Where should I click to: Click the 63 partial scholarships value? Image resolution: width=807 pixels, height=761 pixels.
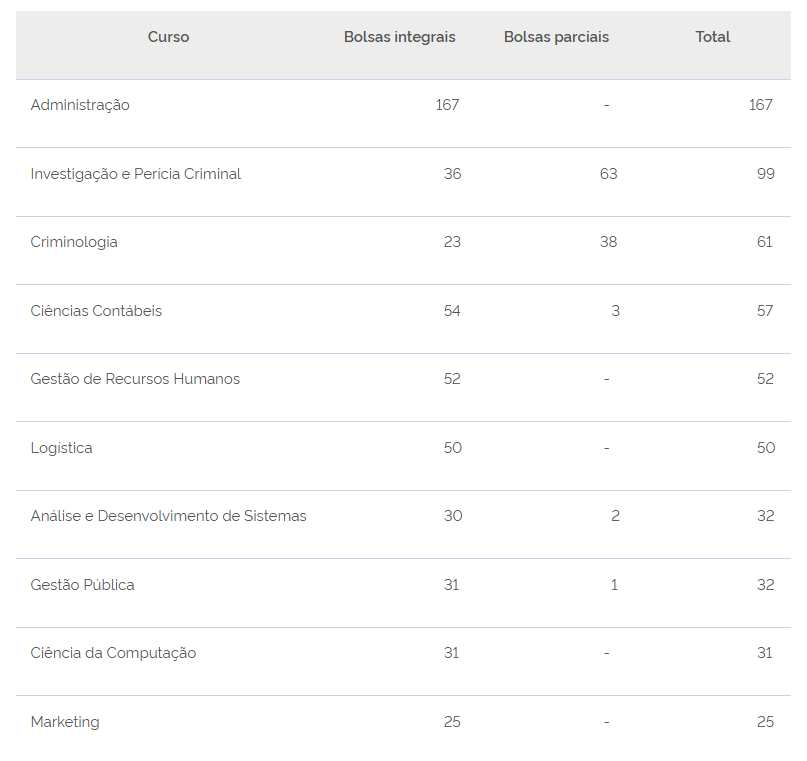pyautogui.click(x=608, y=174)
